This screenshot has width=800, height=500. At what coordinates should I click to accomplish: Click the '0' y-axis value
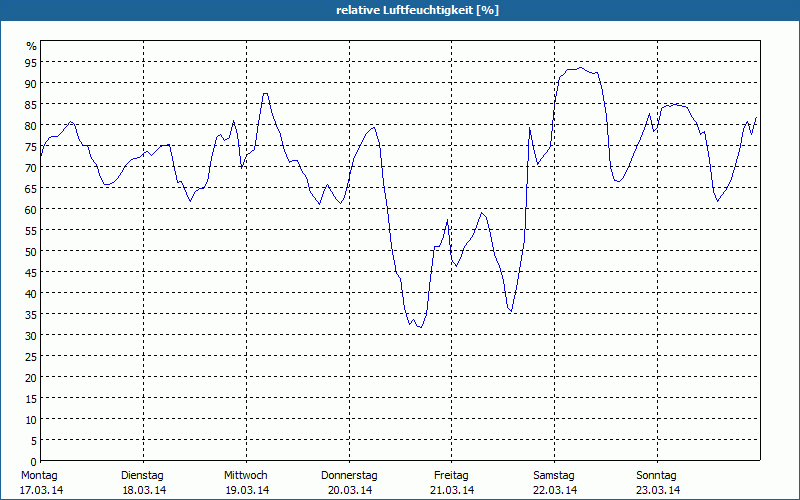(34, 462)
